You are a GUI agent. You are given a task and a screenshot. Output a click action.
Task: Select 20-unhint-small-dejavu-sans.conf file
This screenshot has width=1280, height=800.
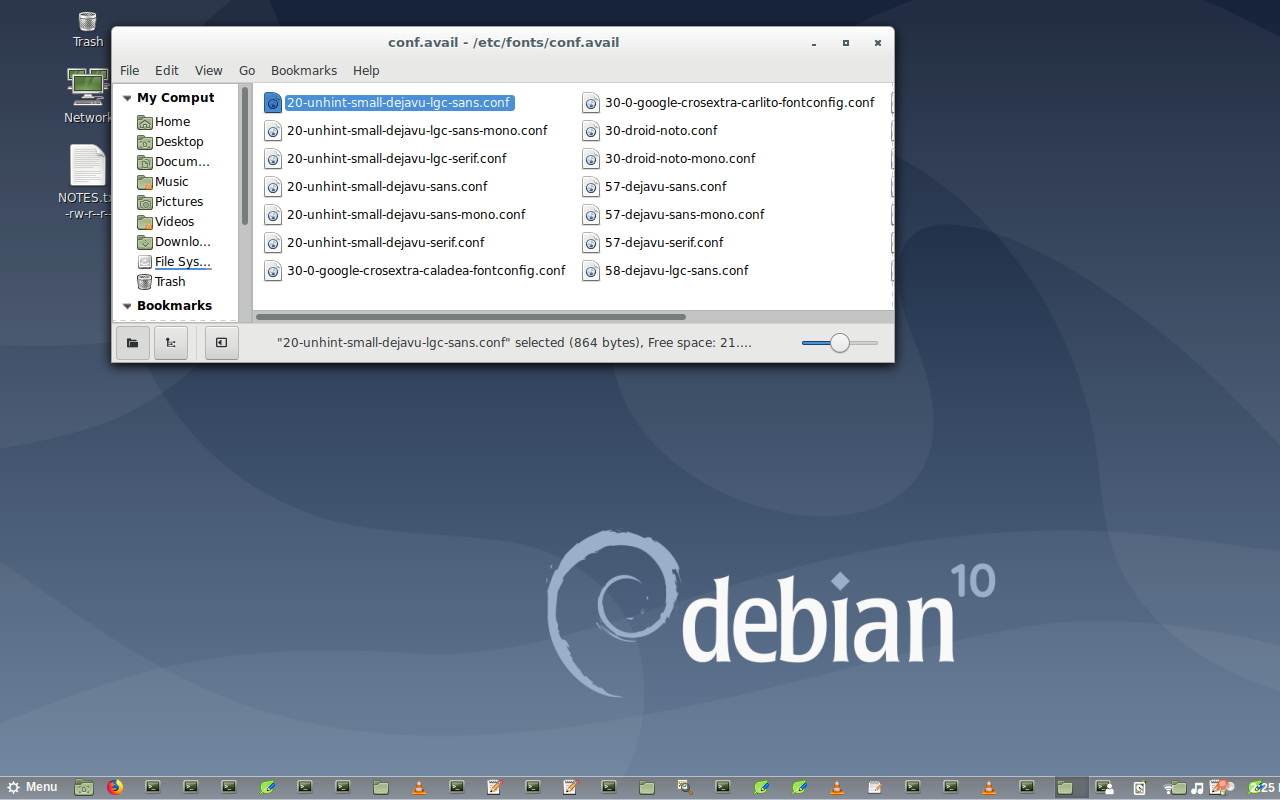click(x=376, y=186)
